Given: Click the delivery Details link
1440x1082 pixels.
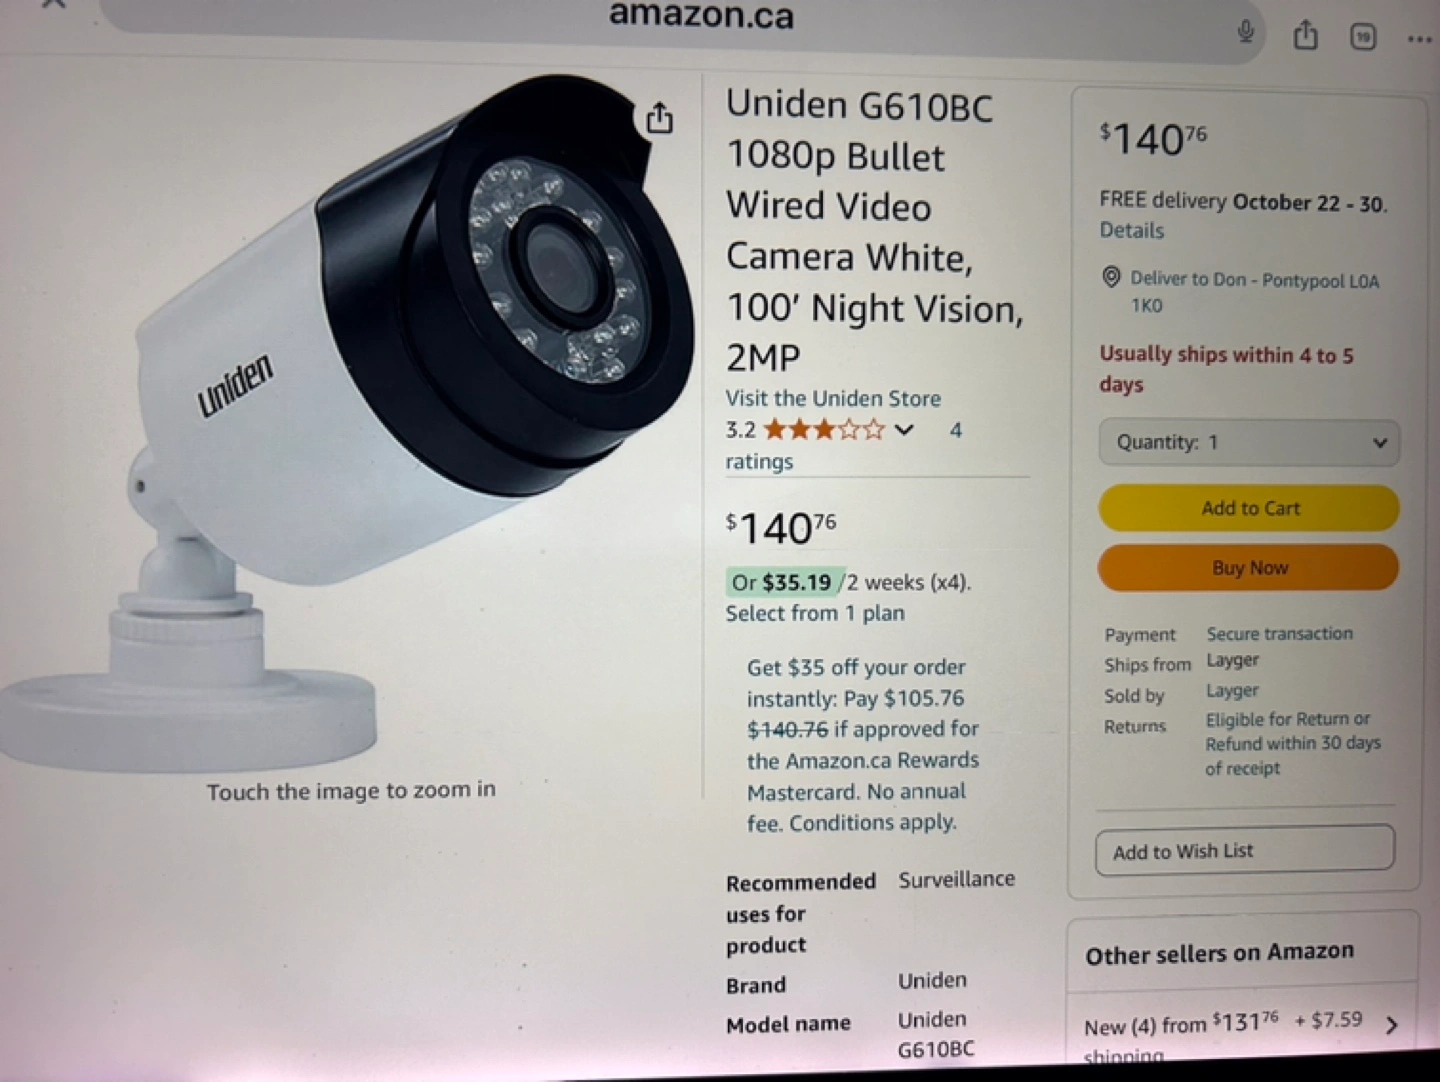Looking at the screenshot, I should click(1132, 230).
